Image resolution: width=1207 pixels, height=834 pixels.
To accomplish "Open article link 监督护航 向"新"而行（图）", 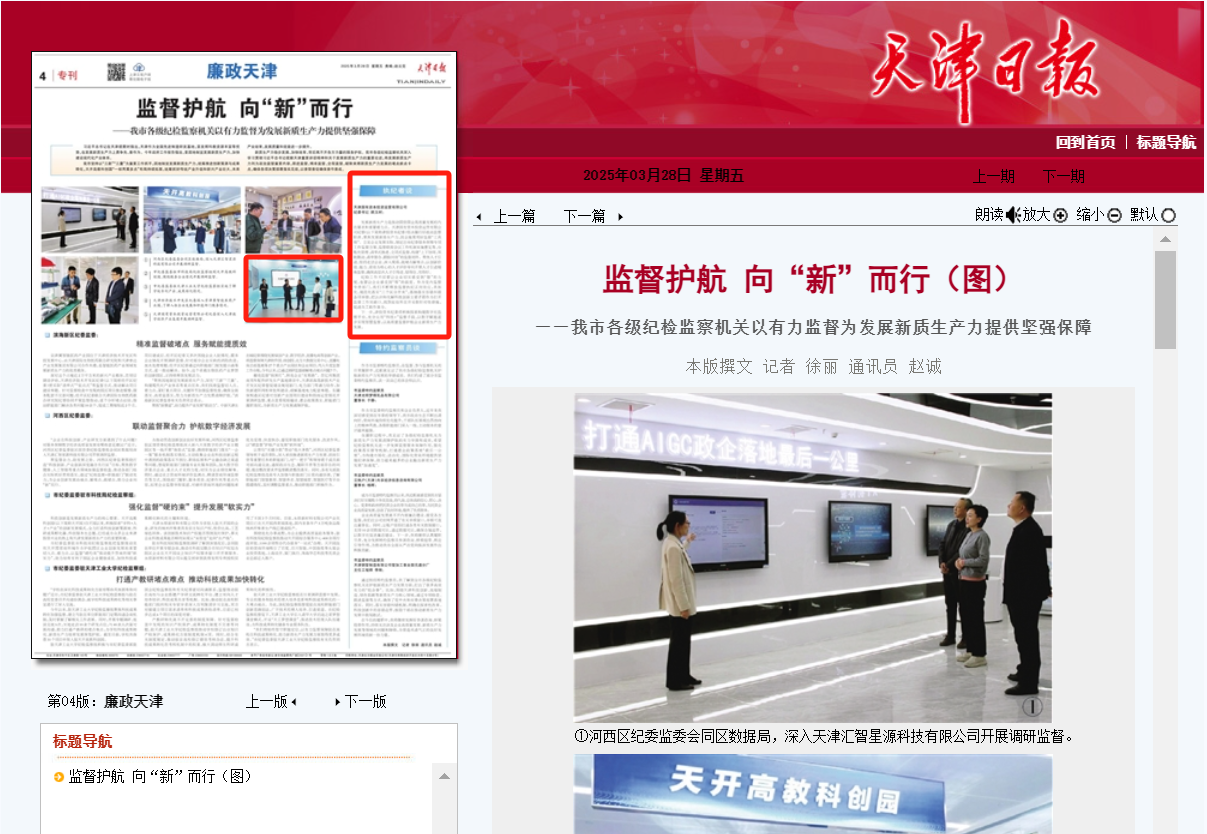I will pos(160,777).
